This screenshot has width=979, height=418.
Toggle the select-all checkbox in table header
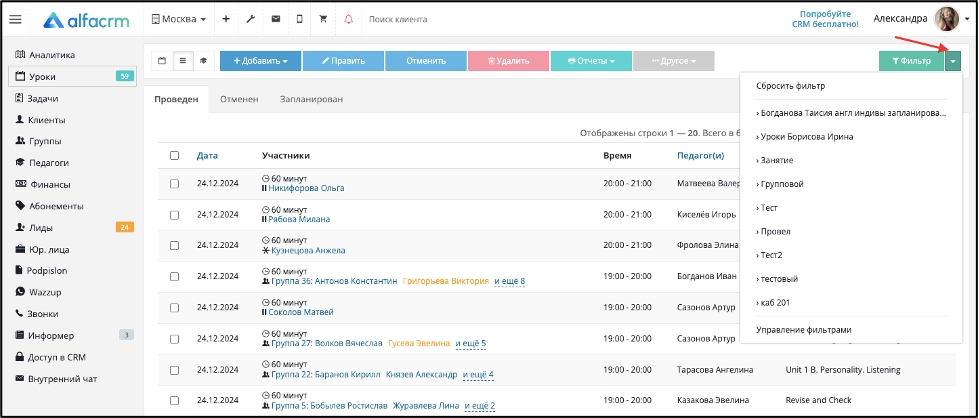175,156
